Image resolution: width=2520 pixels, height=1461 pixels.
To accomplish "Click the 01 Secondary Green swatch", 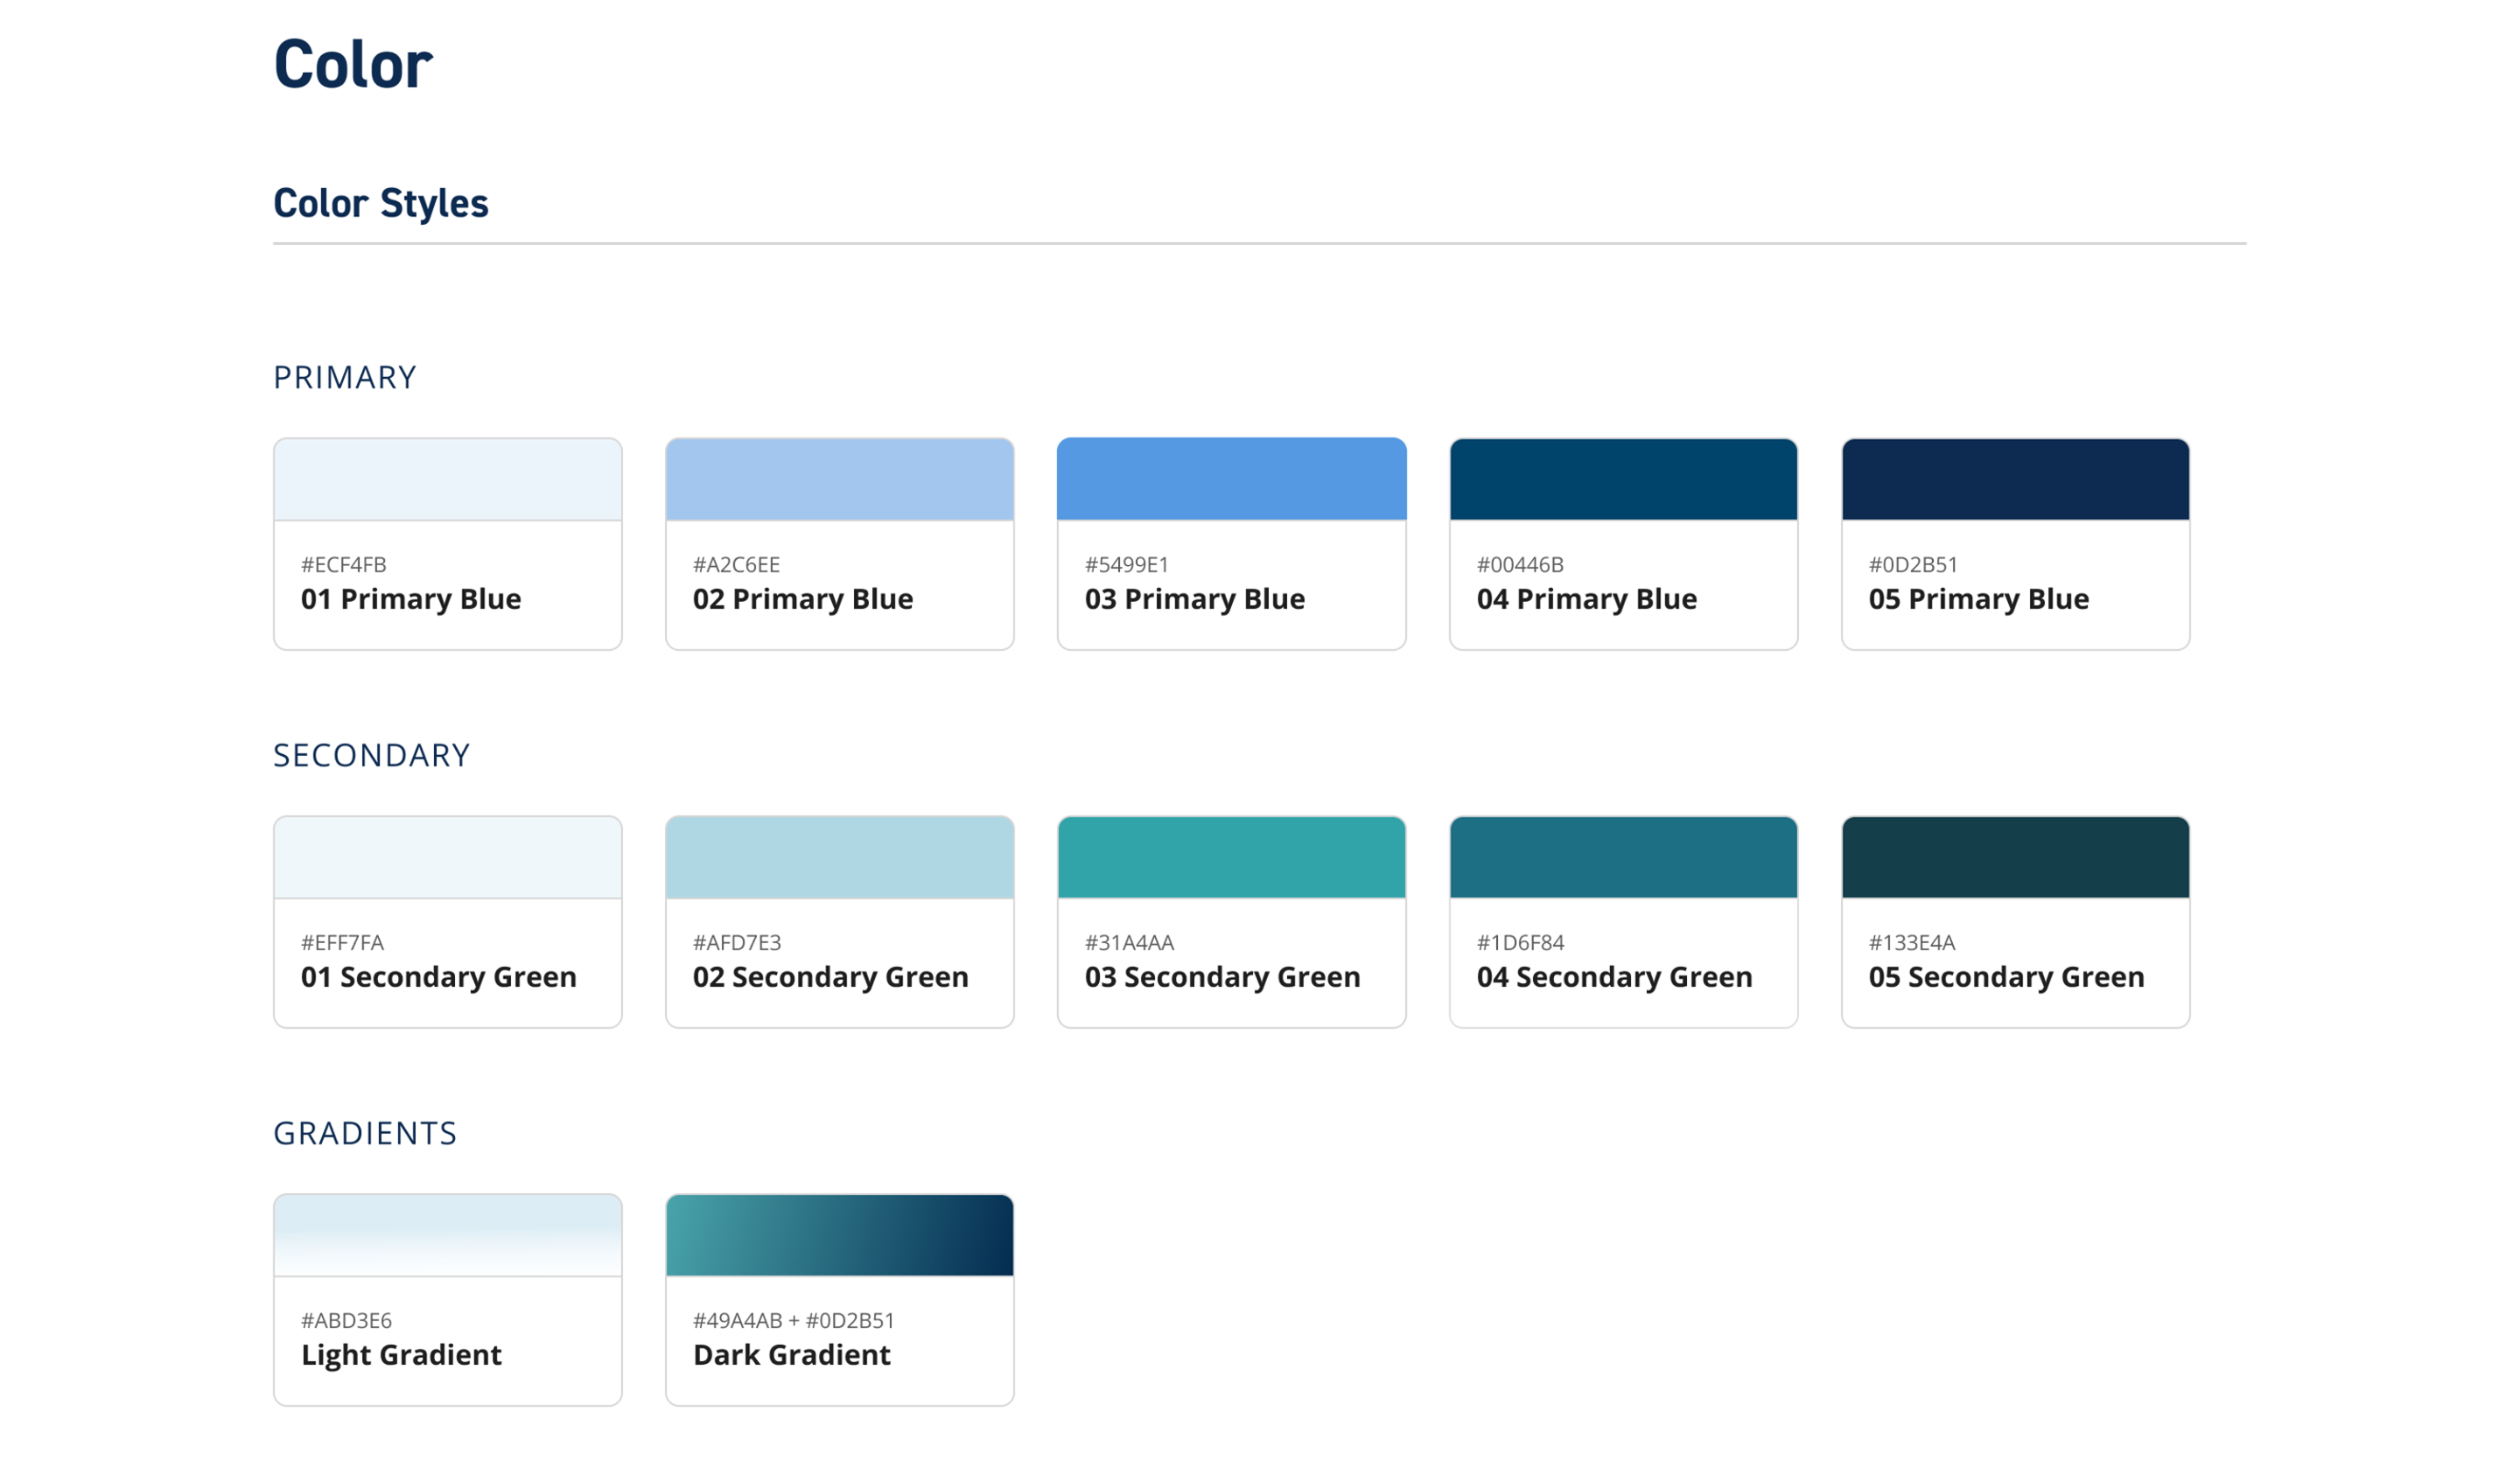I will pos(447,857).
